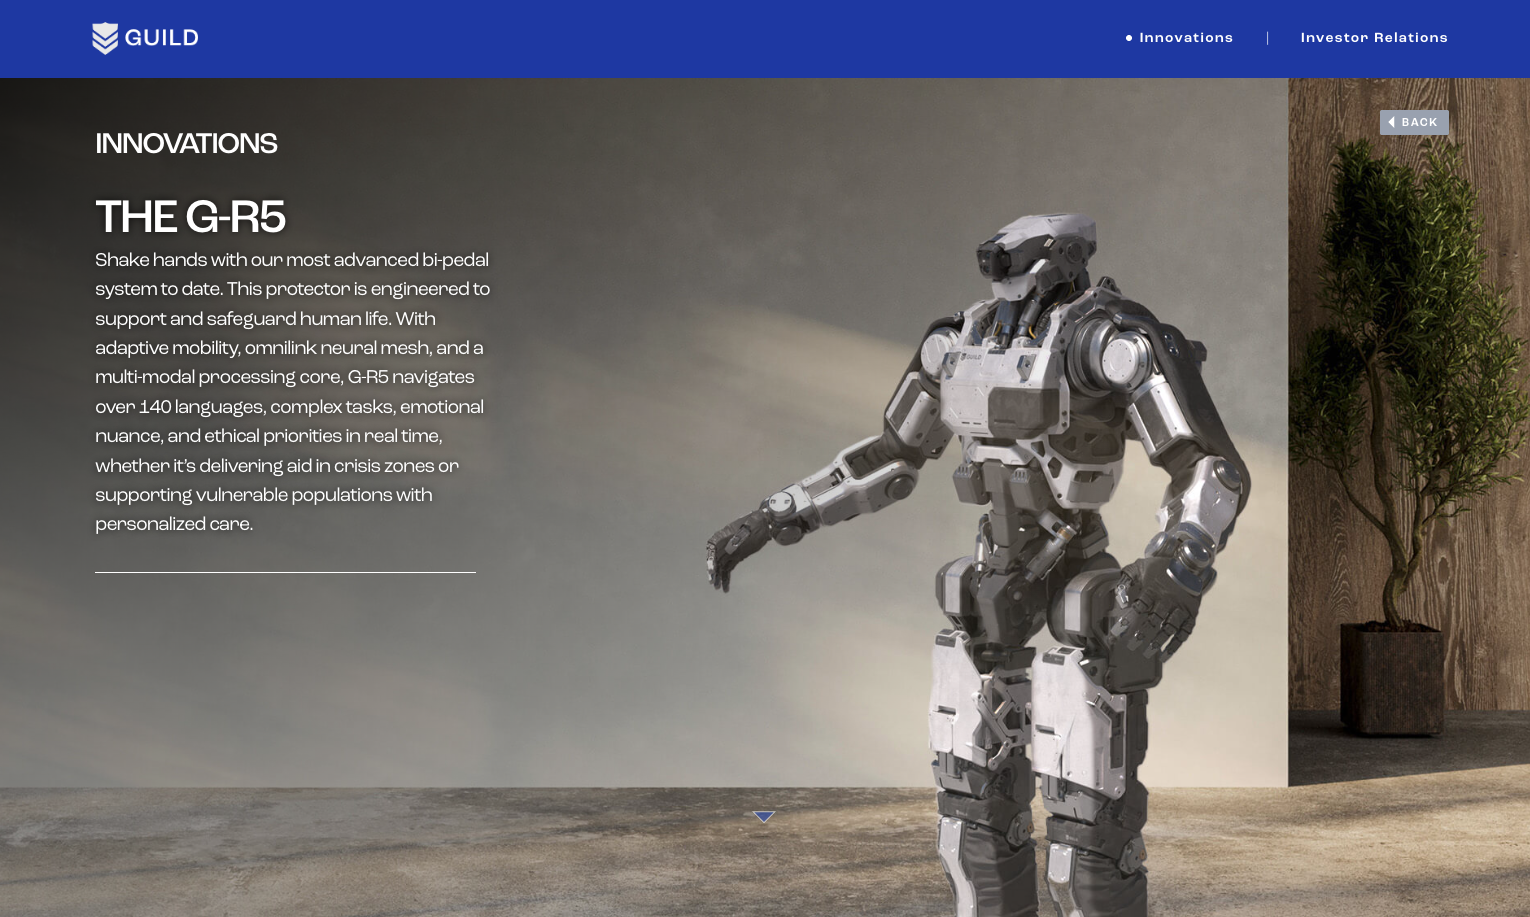Viewport: 1530px width, 917px height.
Task: Click the GUILD home link
Action: tap(145, 38)
